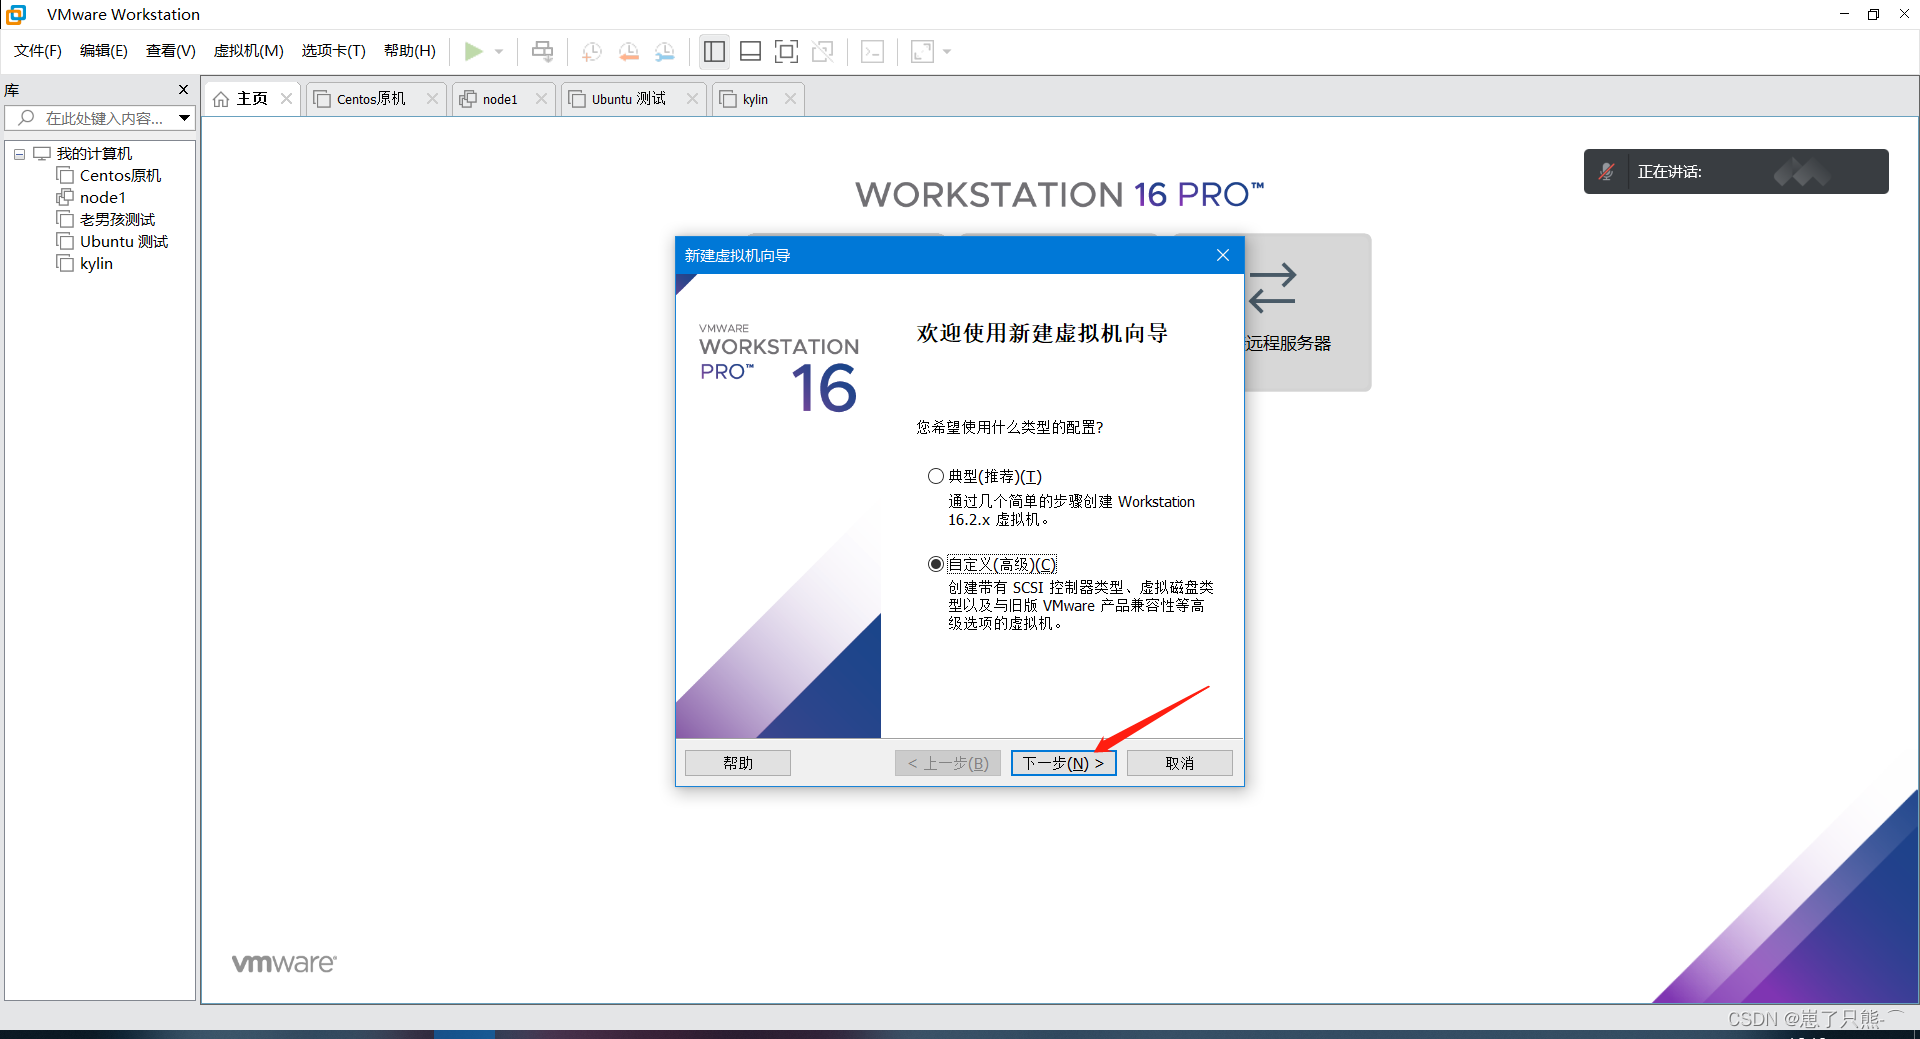
Task: Select kylin in the library tree
Action: (96, 264)
